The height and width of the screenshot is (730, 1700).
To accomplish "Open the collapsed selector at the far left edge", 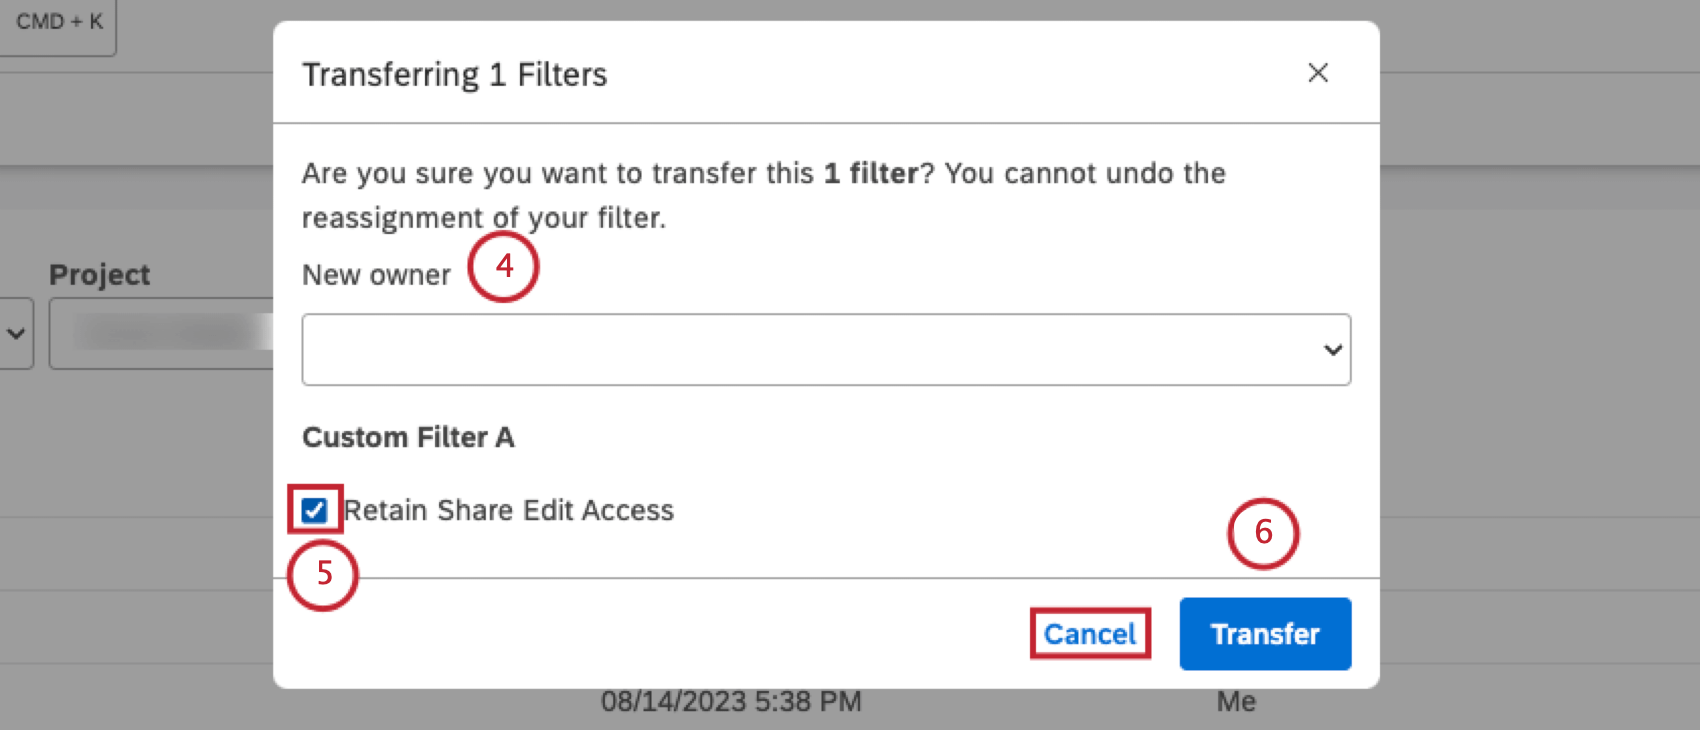I will pyautogui.click(x=14, y=333).
